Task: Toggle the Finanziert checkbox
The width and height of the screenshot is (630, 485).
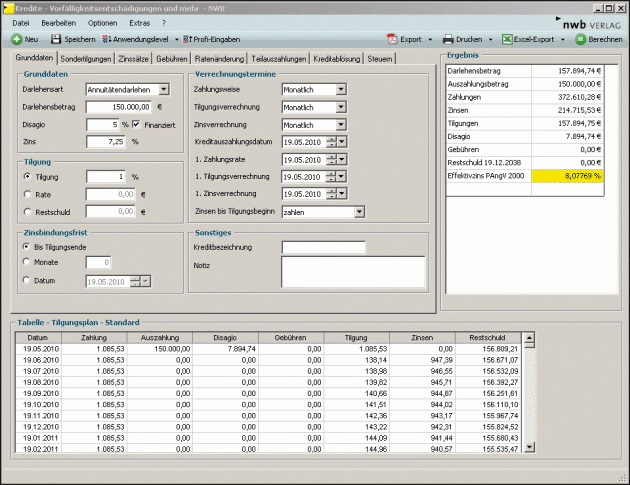Action: [x=136, y=124]
